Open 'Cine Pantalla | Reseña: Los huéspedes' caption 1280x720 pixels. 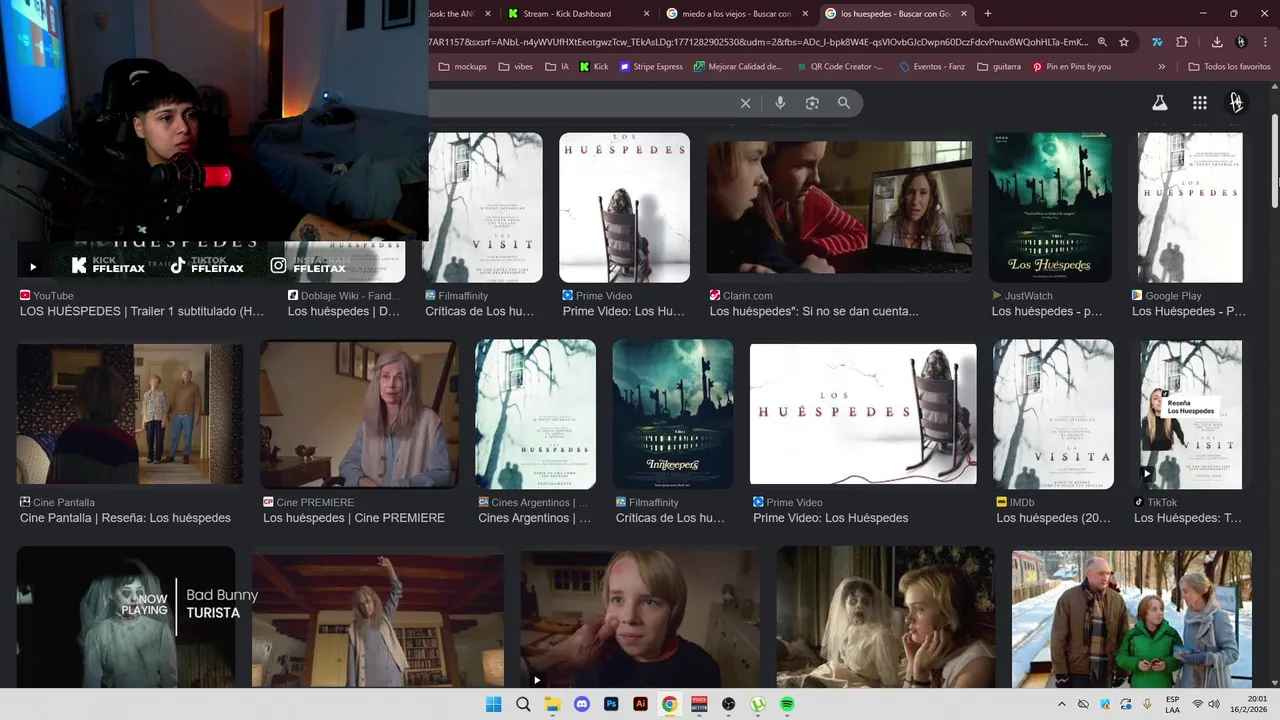(125, 518)
